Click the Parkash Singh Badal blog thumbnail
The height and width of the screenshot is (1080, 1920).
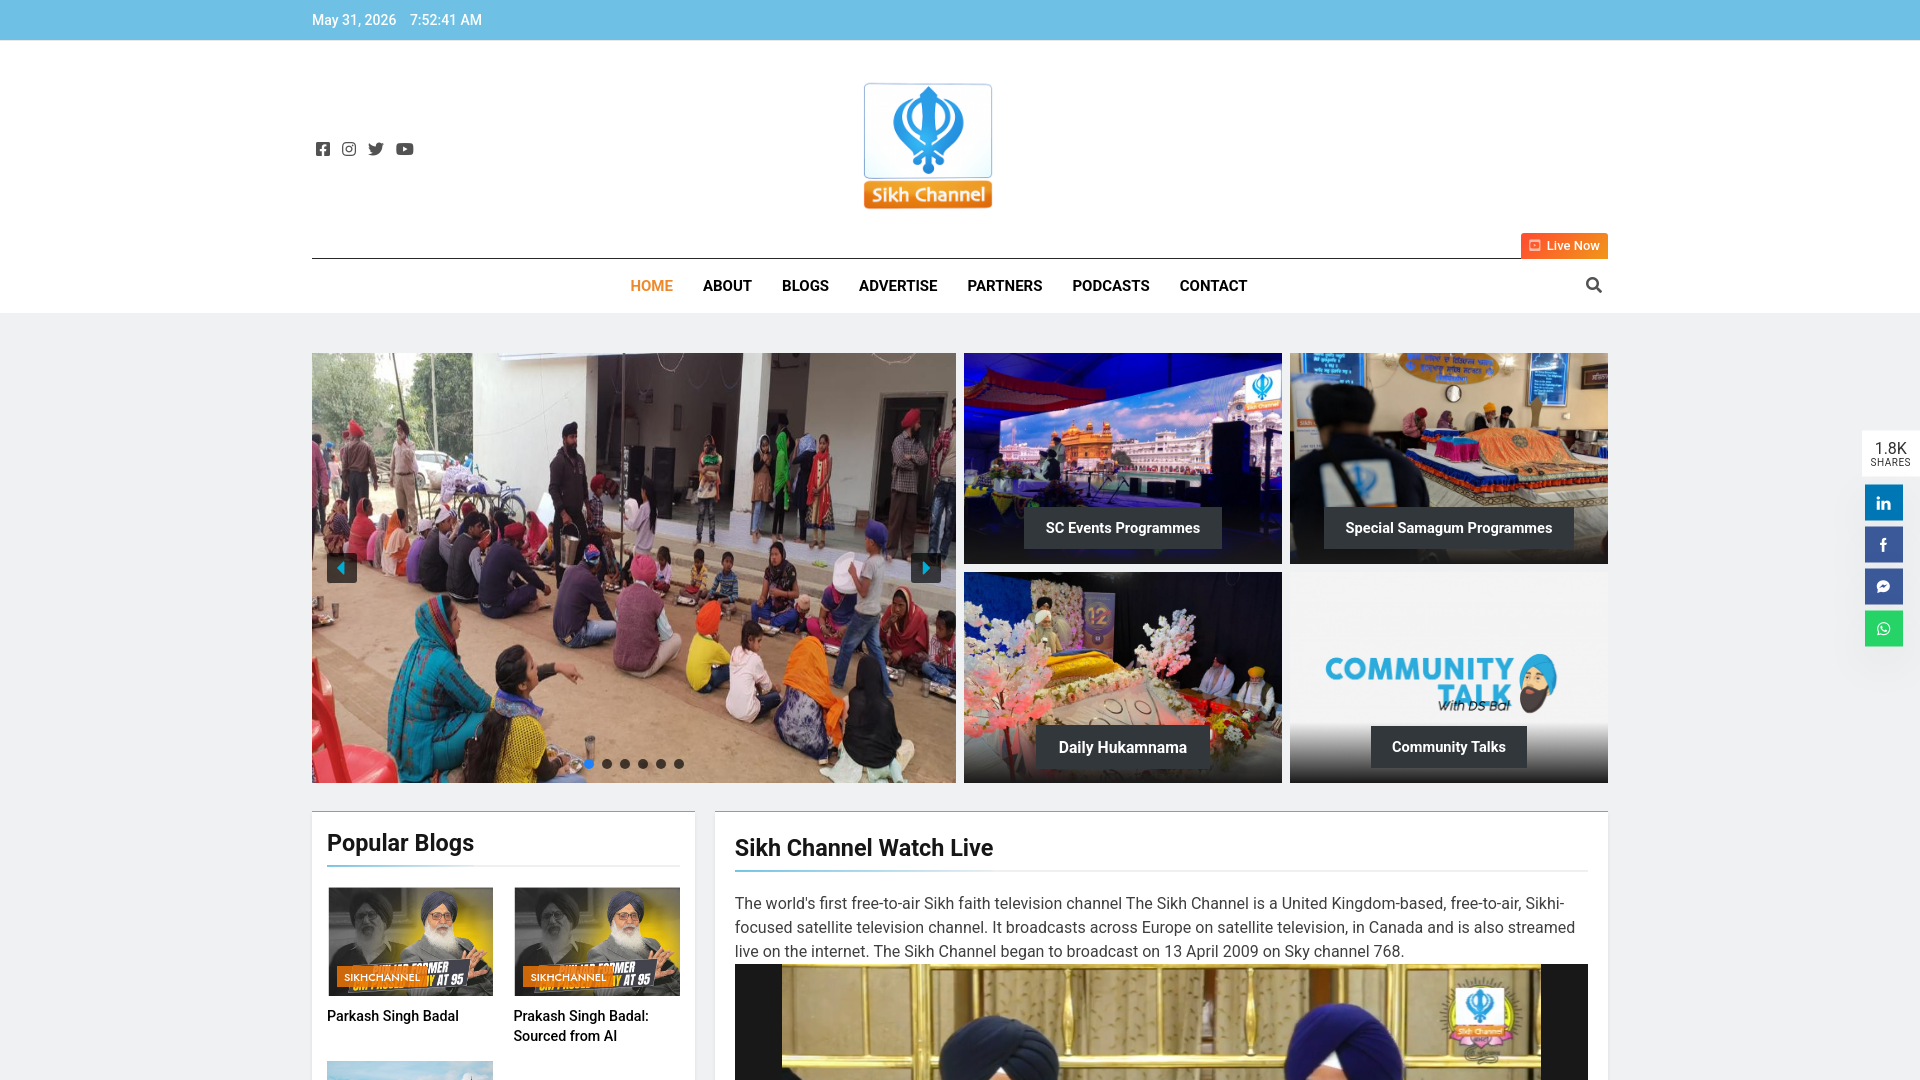(x=410, y=941)
